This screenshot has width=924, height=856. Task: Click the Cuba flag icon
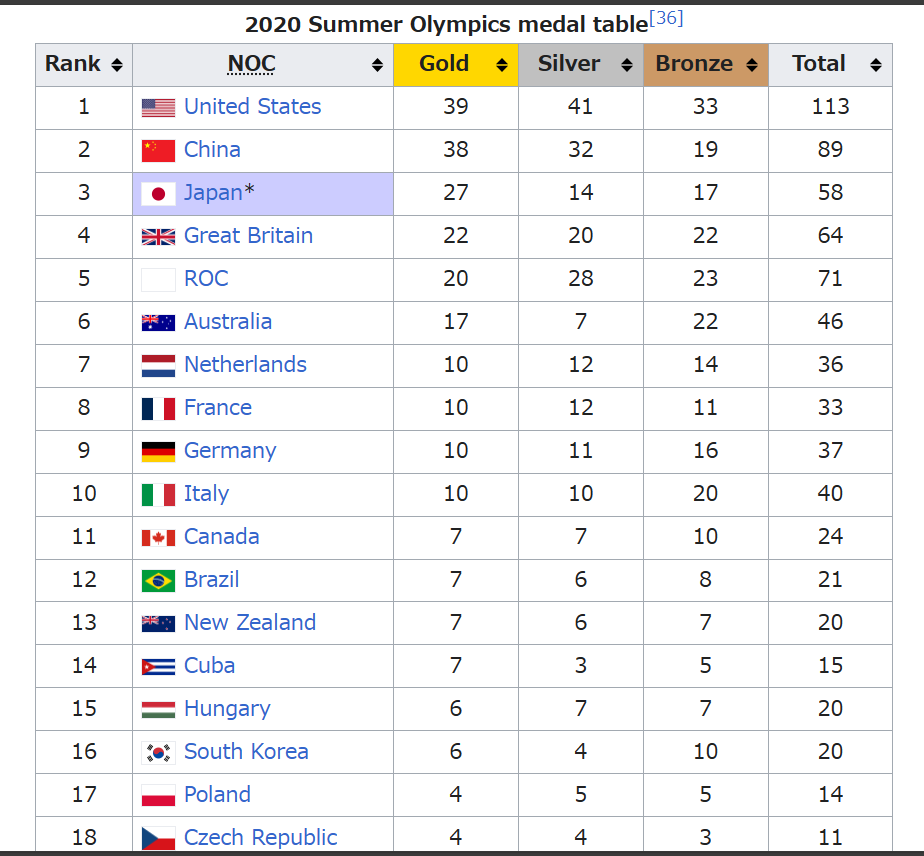158,666
